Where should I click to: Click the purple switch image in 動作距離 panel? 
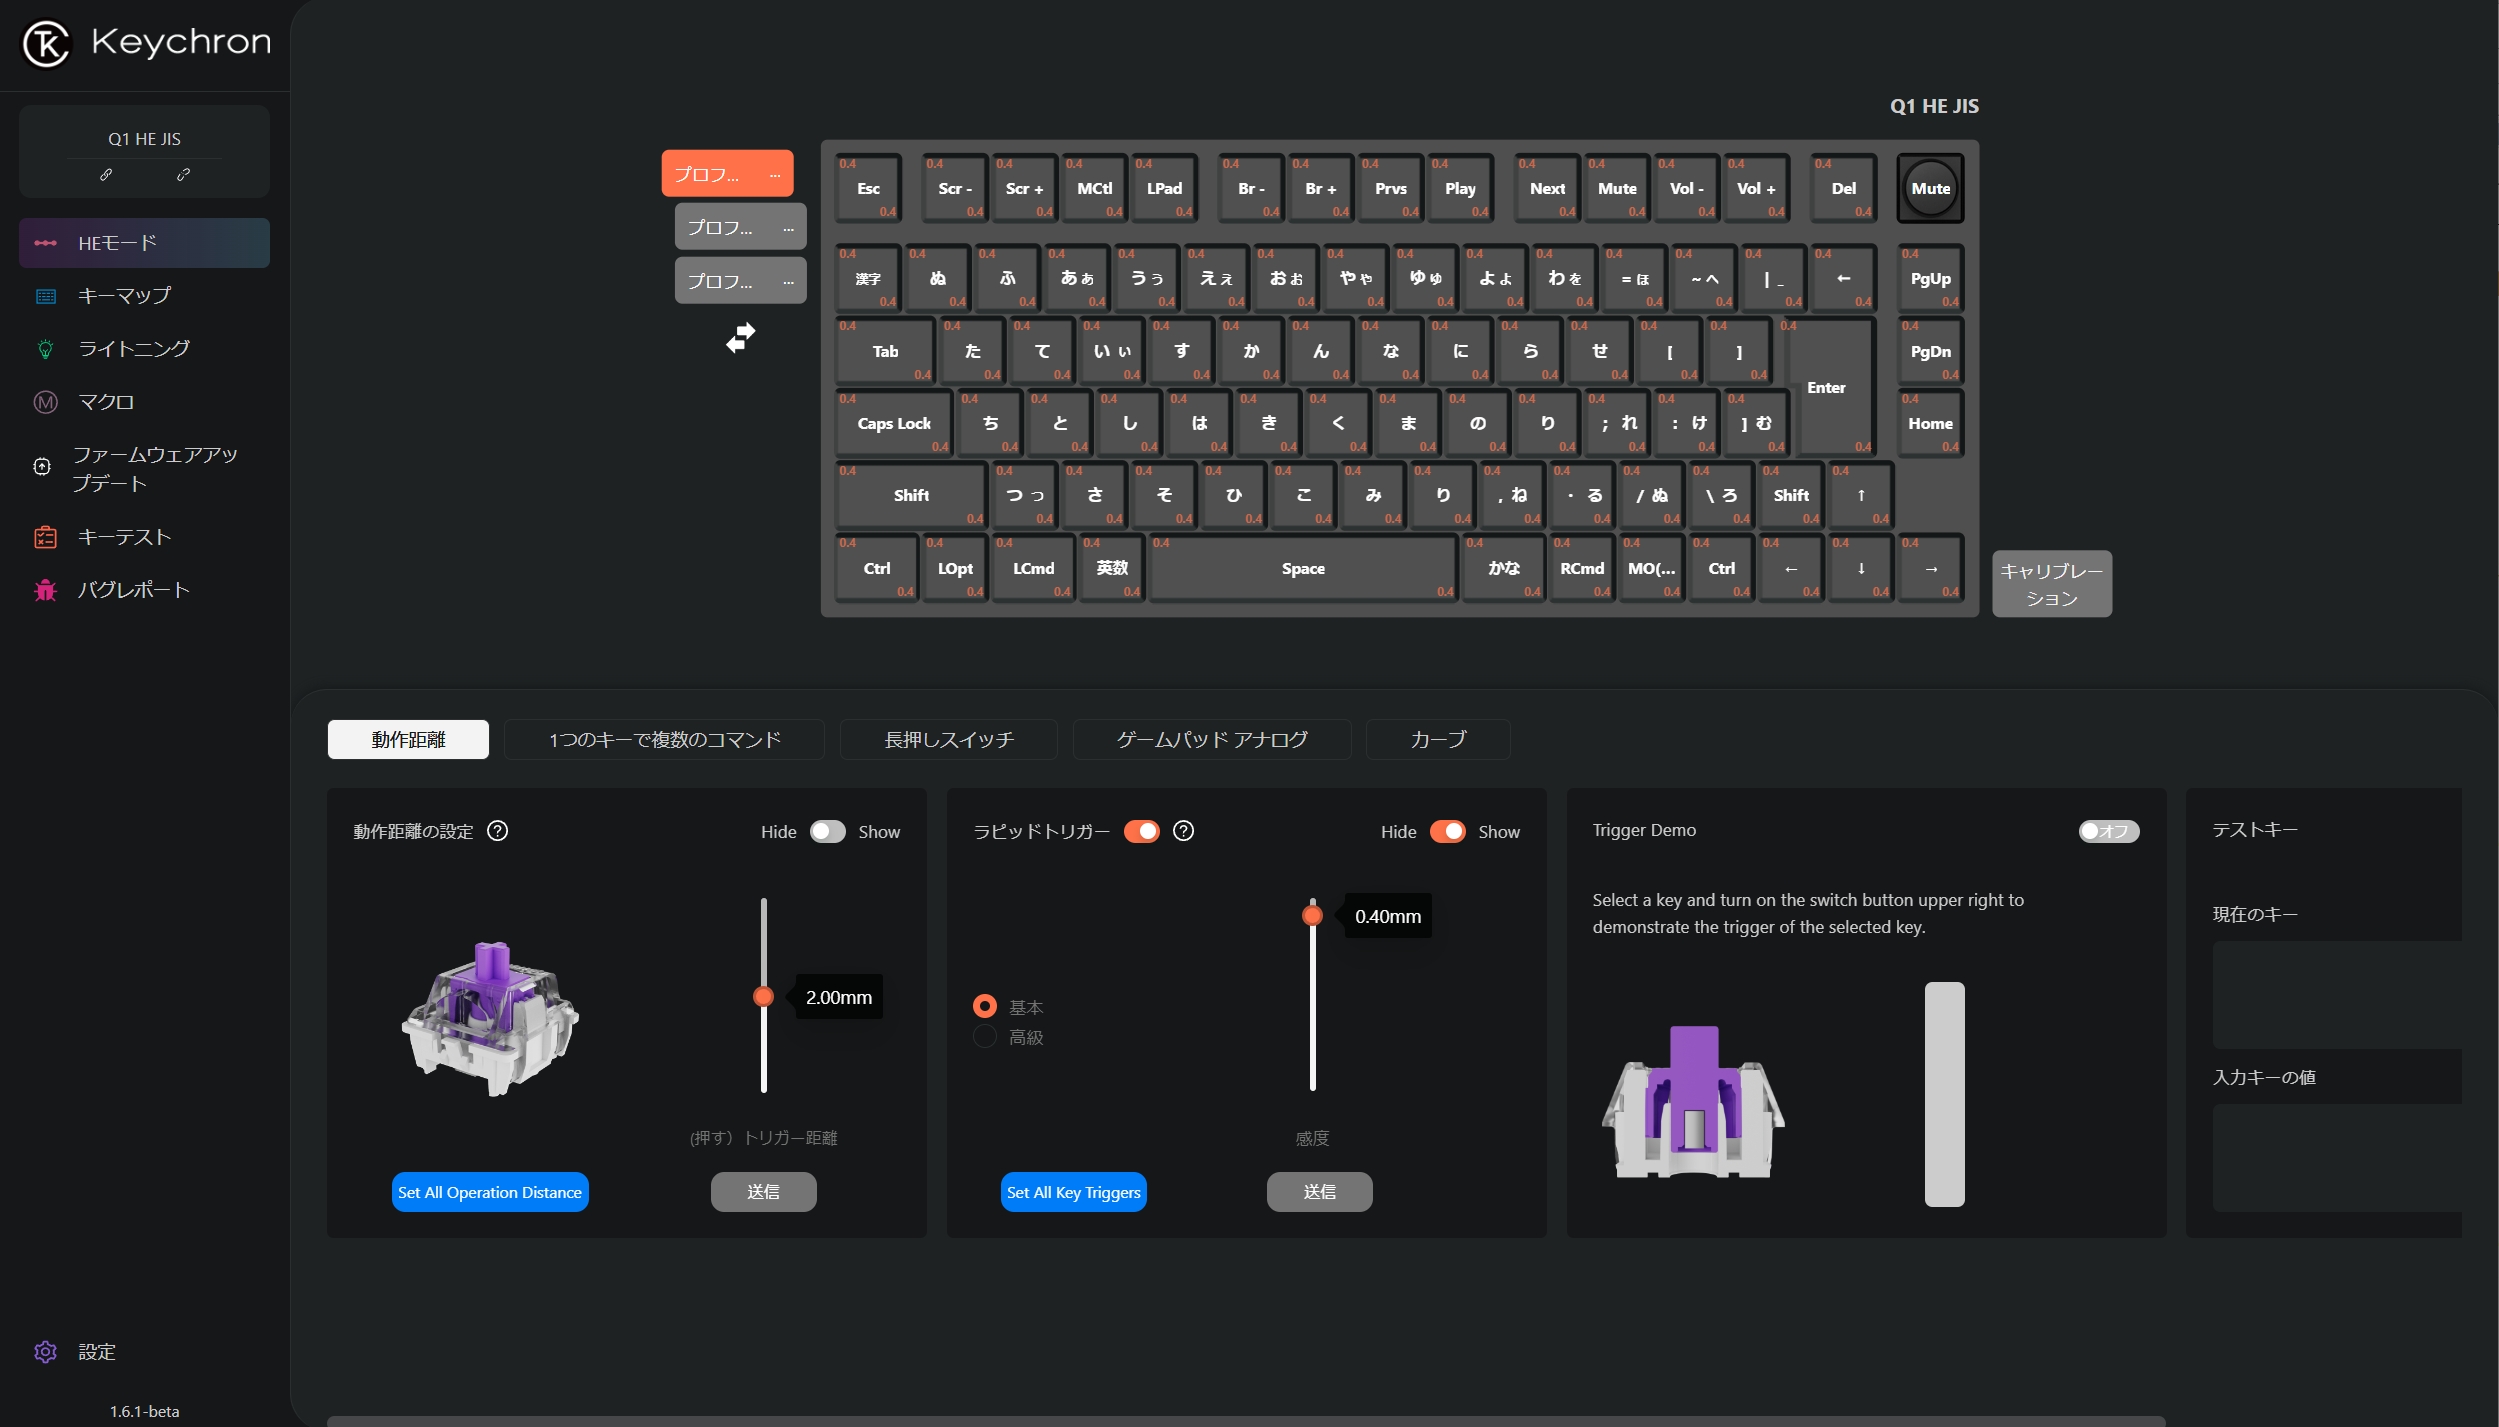click(x=490, y=1018)
